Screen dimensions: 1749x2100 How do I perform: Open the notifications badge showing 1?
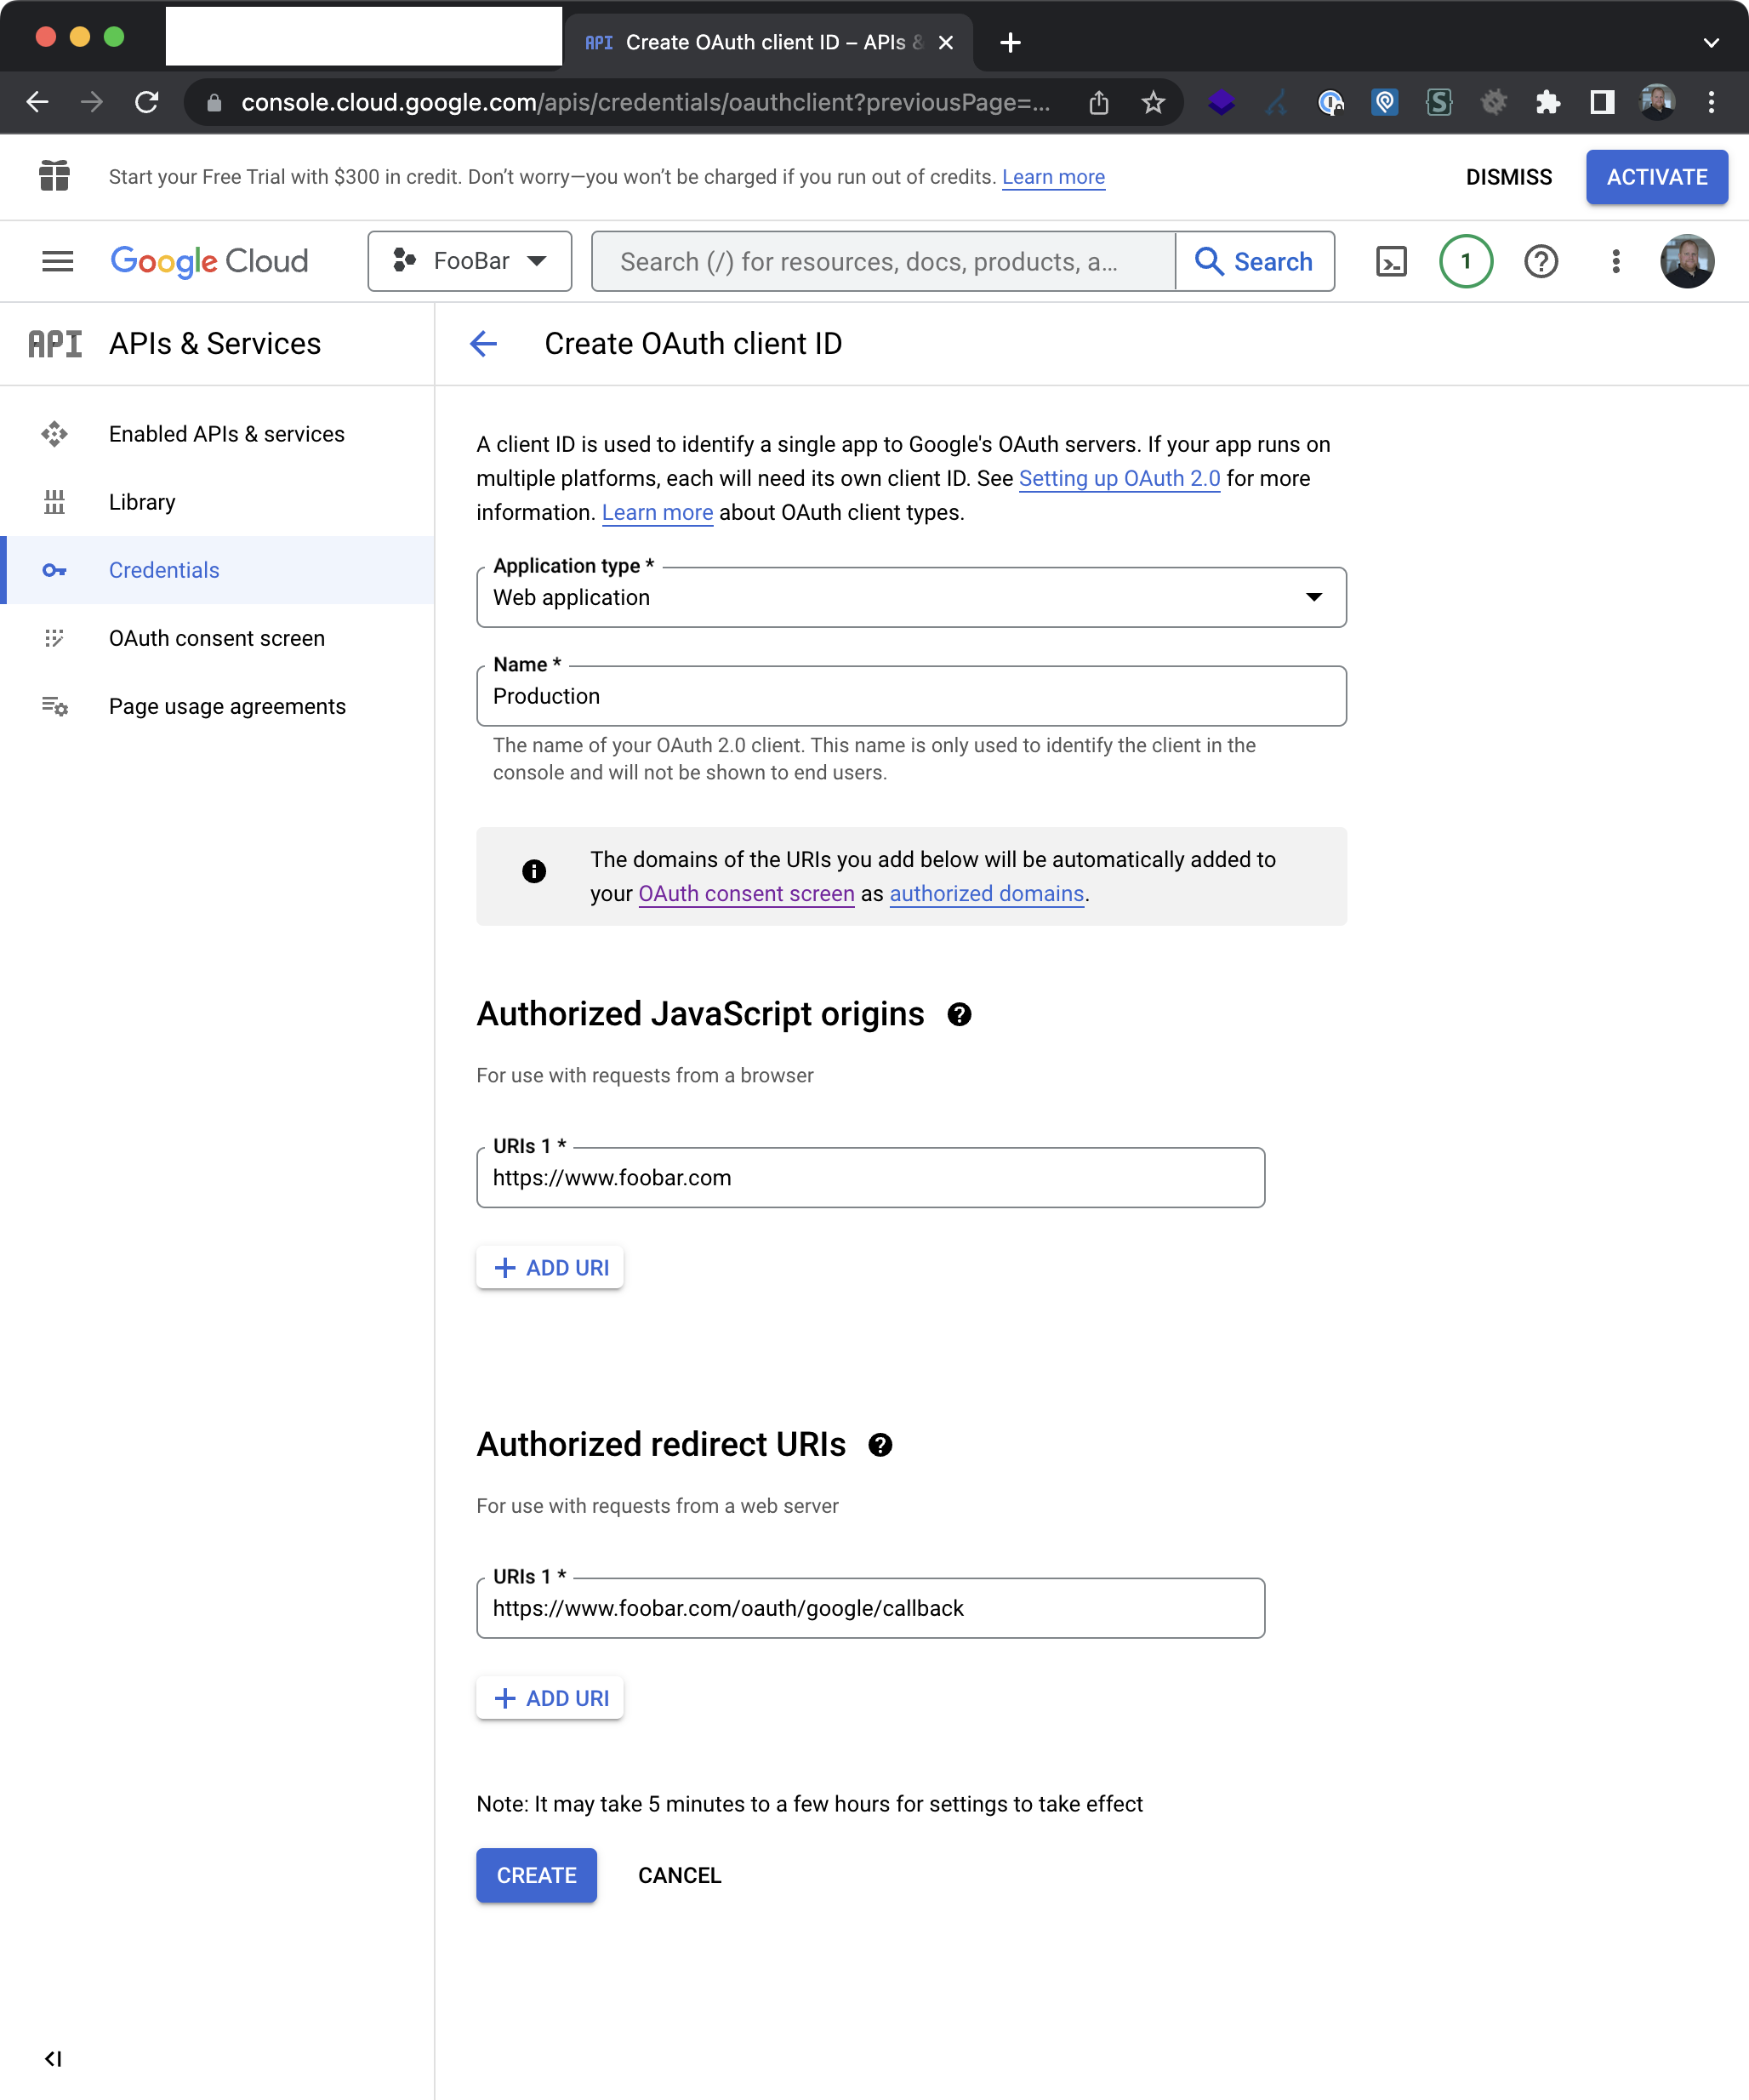click(1465, 261)
